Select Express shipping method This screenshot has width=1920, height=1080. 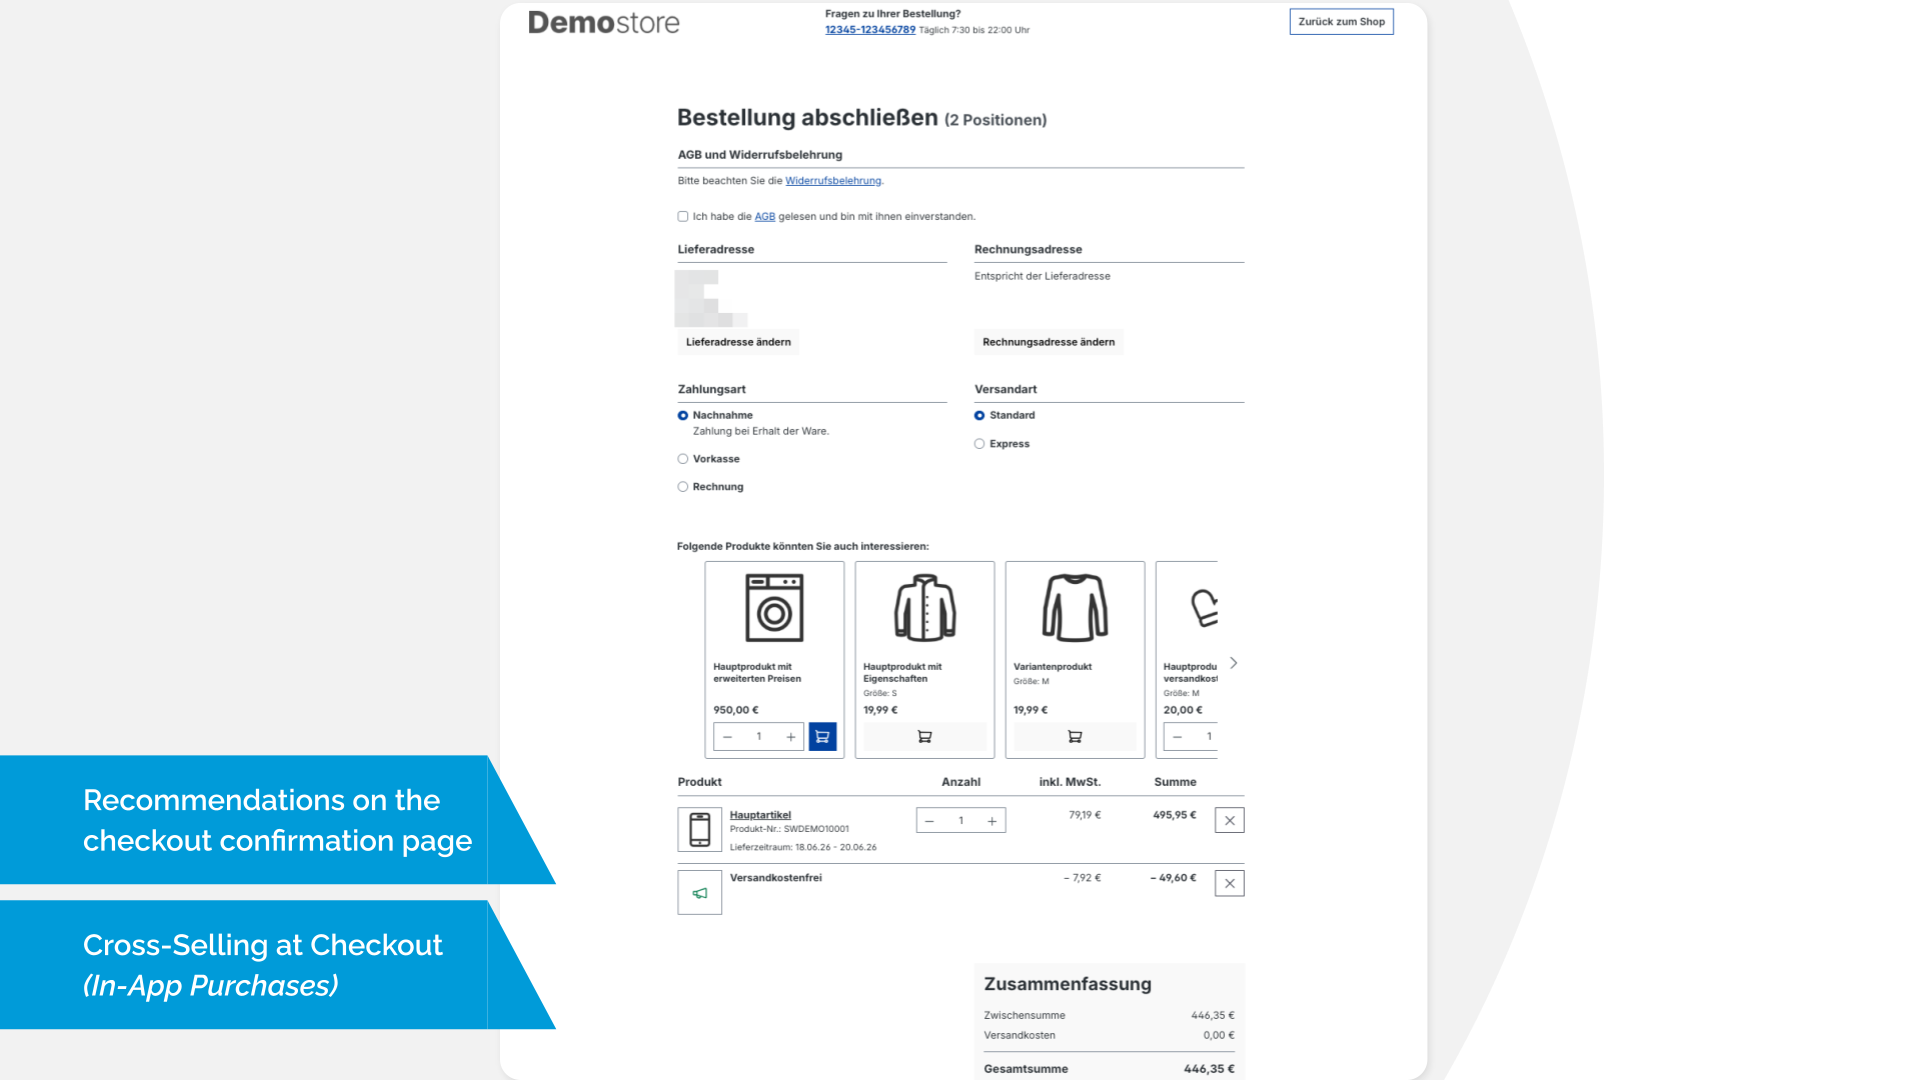click(980, 444)
